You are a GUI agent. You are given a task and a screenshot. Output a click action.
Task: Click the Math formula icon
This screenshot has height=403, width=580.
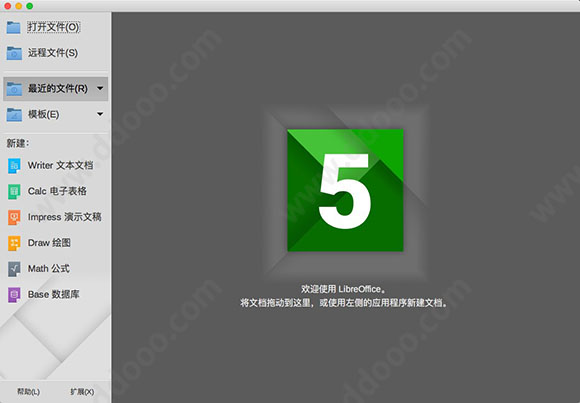pos(14,269)
